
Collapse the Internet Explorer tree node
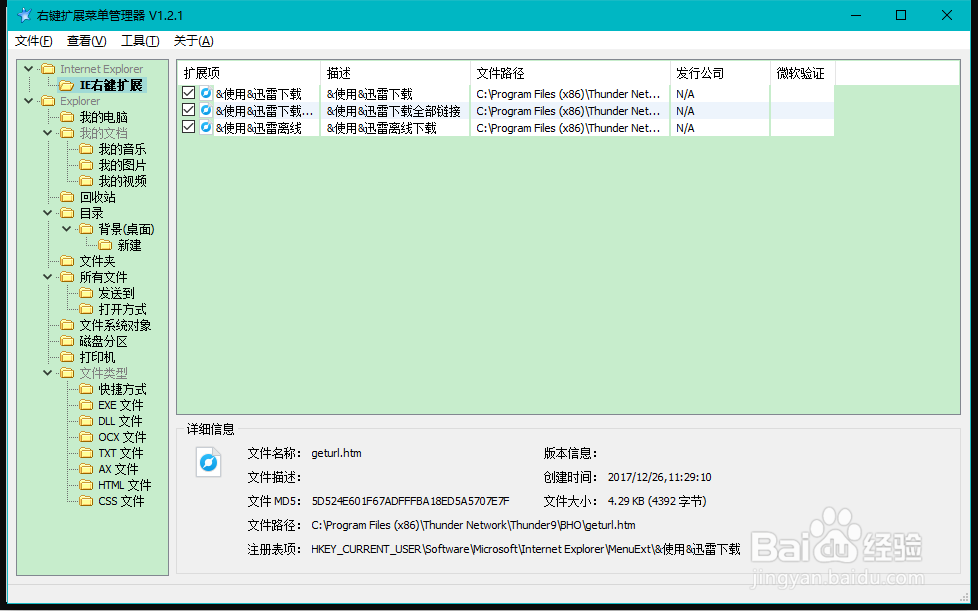[x=29, y=69]
